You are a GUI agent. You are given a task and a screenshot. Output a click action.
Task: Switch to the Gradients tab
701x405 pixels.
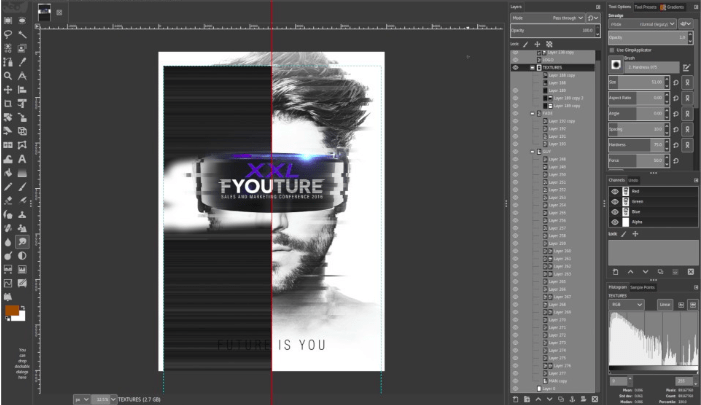pos(672,7)
